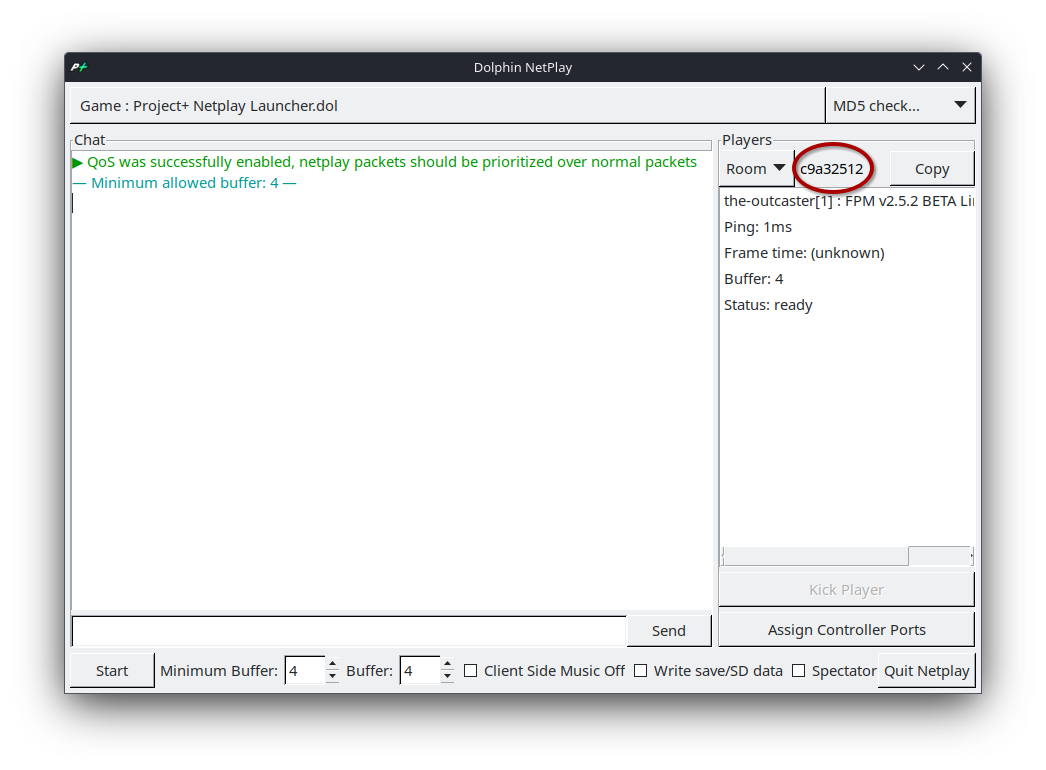Copy the room code with Copy button
Image resolution: width=1046 pixels, height=770 pixels.
pos(931,169)
